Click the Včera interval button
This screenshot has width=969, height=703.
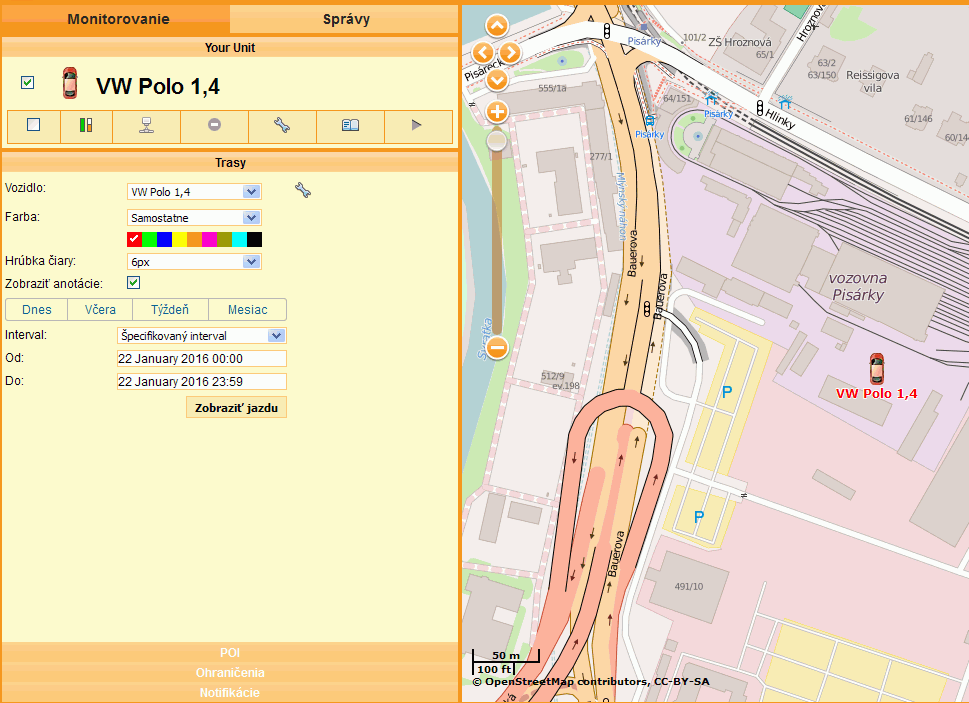[x=99, y=310]
